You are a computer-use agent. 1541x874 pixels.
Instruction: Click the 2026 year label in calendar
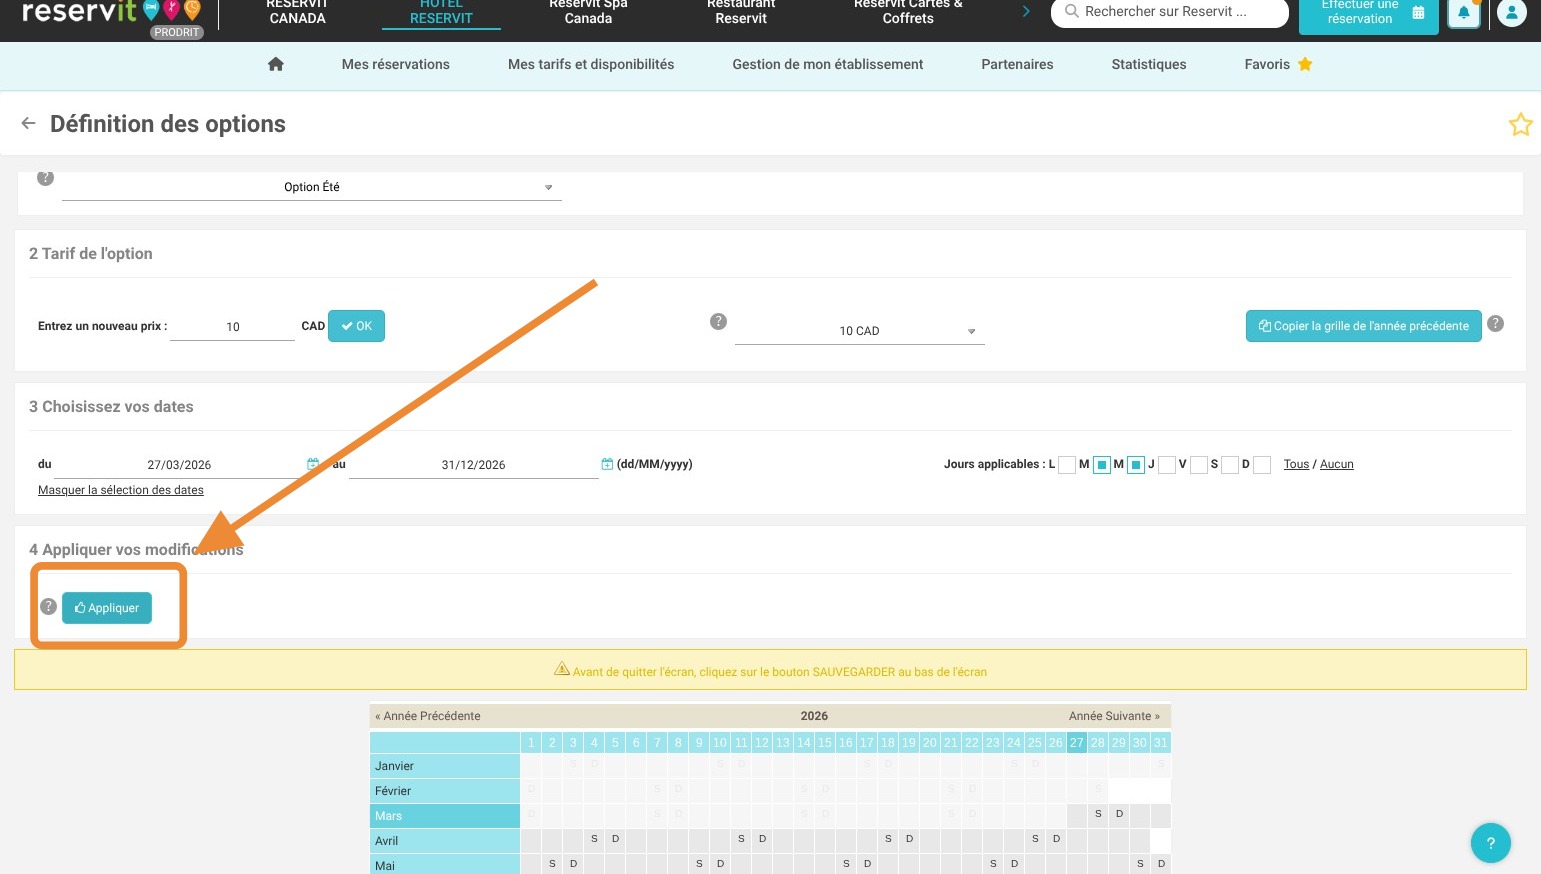[814, 716]
